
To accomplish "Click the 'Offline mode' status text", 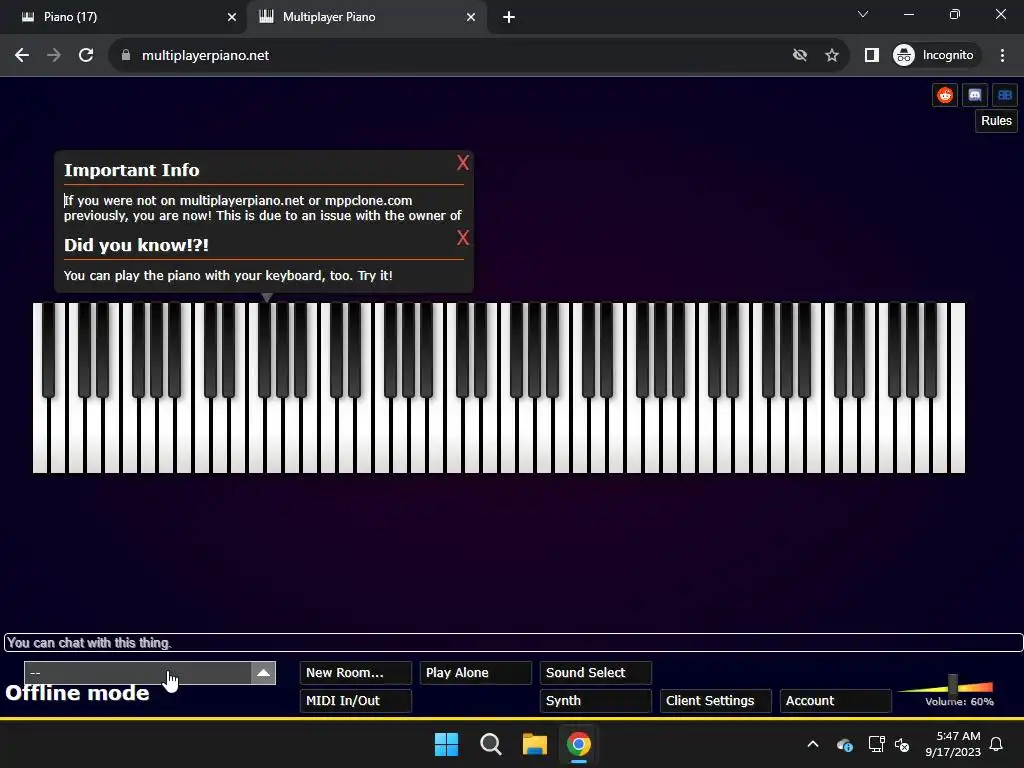I will point(77,694).
